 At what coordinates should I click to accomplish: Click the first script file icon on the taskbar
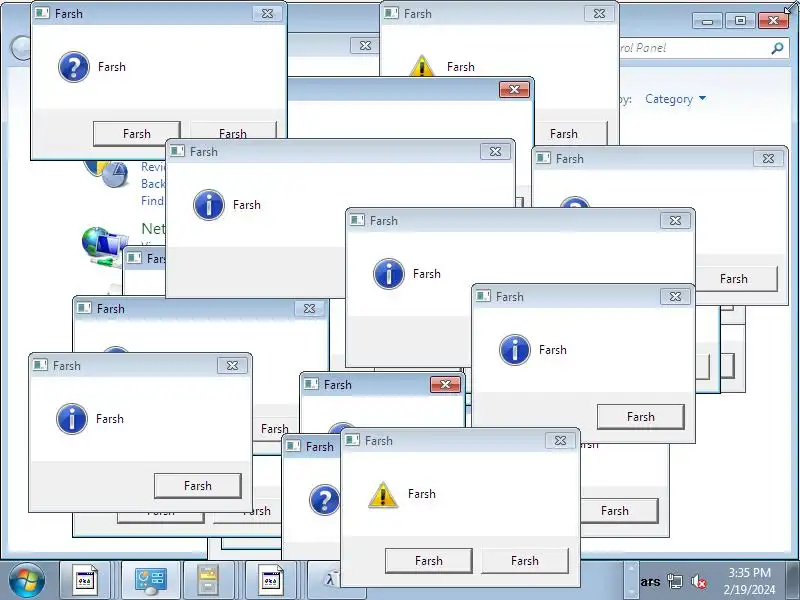tap(85, 580)
